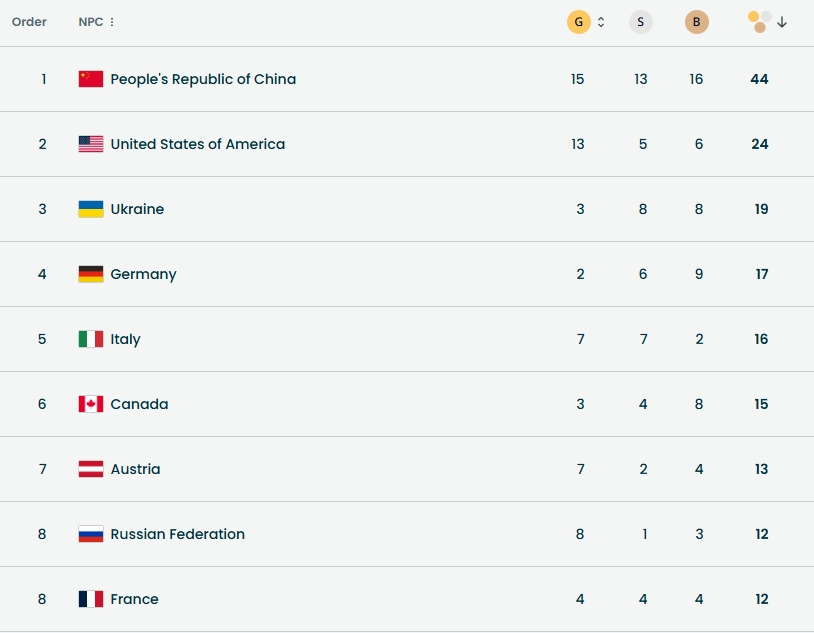Click the sort chevron beside the G header

[x=600, y=21]
